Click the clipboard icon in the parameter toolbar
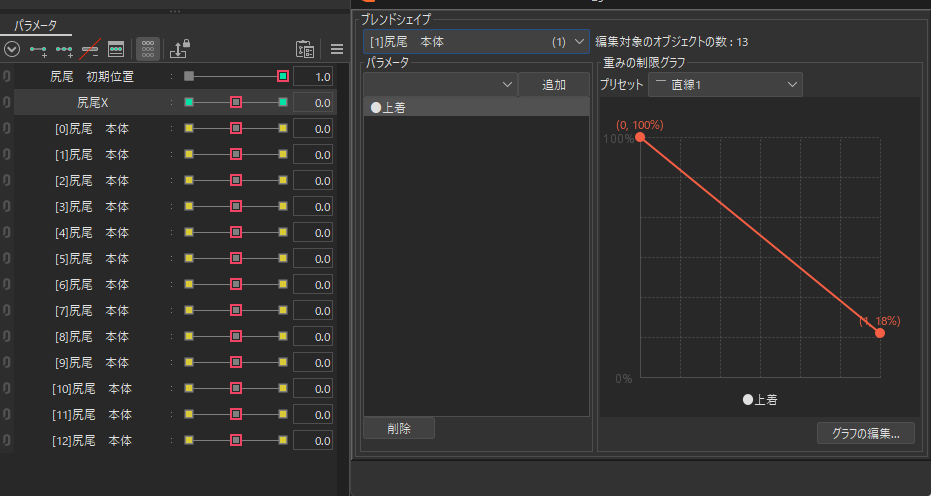Screen dimensions: 931x496 [x=305, y=49]
